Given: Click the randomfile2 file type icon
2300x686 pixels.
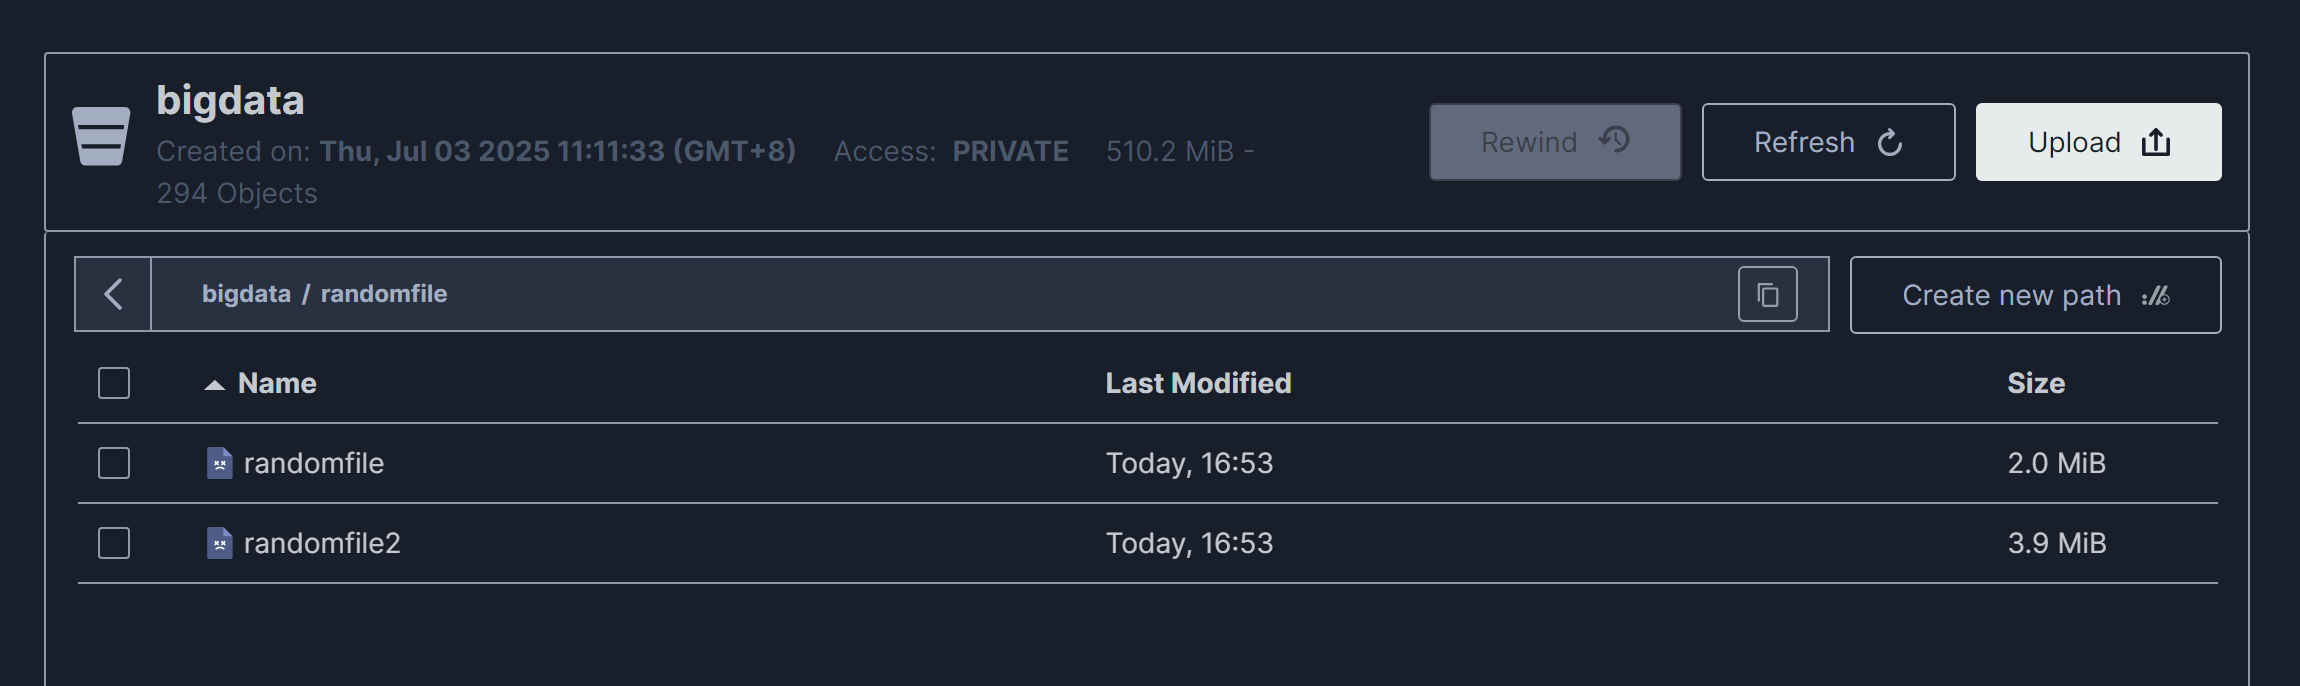Looking at the screenshot, I should [x=219, y=543].
